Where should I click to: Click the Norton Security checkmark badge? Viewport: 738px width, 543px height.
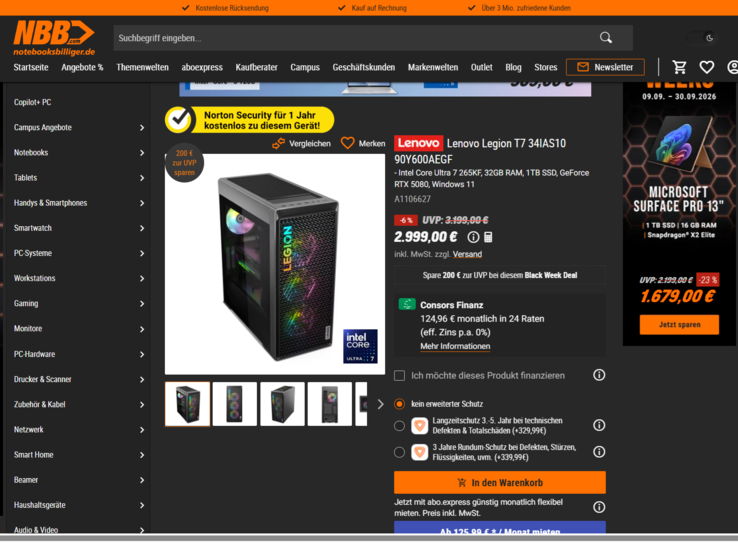[178, 120]
